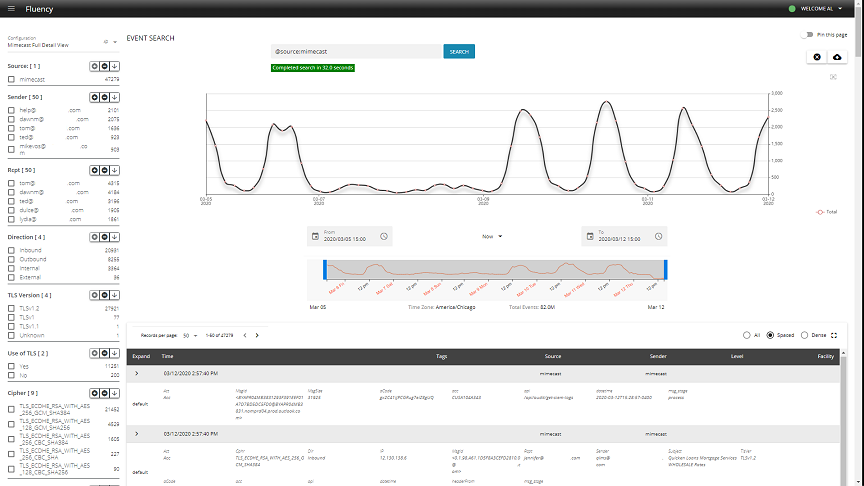Viewport: 864px width, 486px height.
Task: Click the SEARCH button
Action: [459, 51]
